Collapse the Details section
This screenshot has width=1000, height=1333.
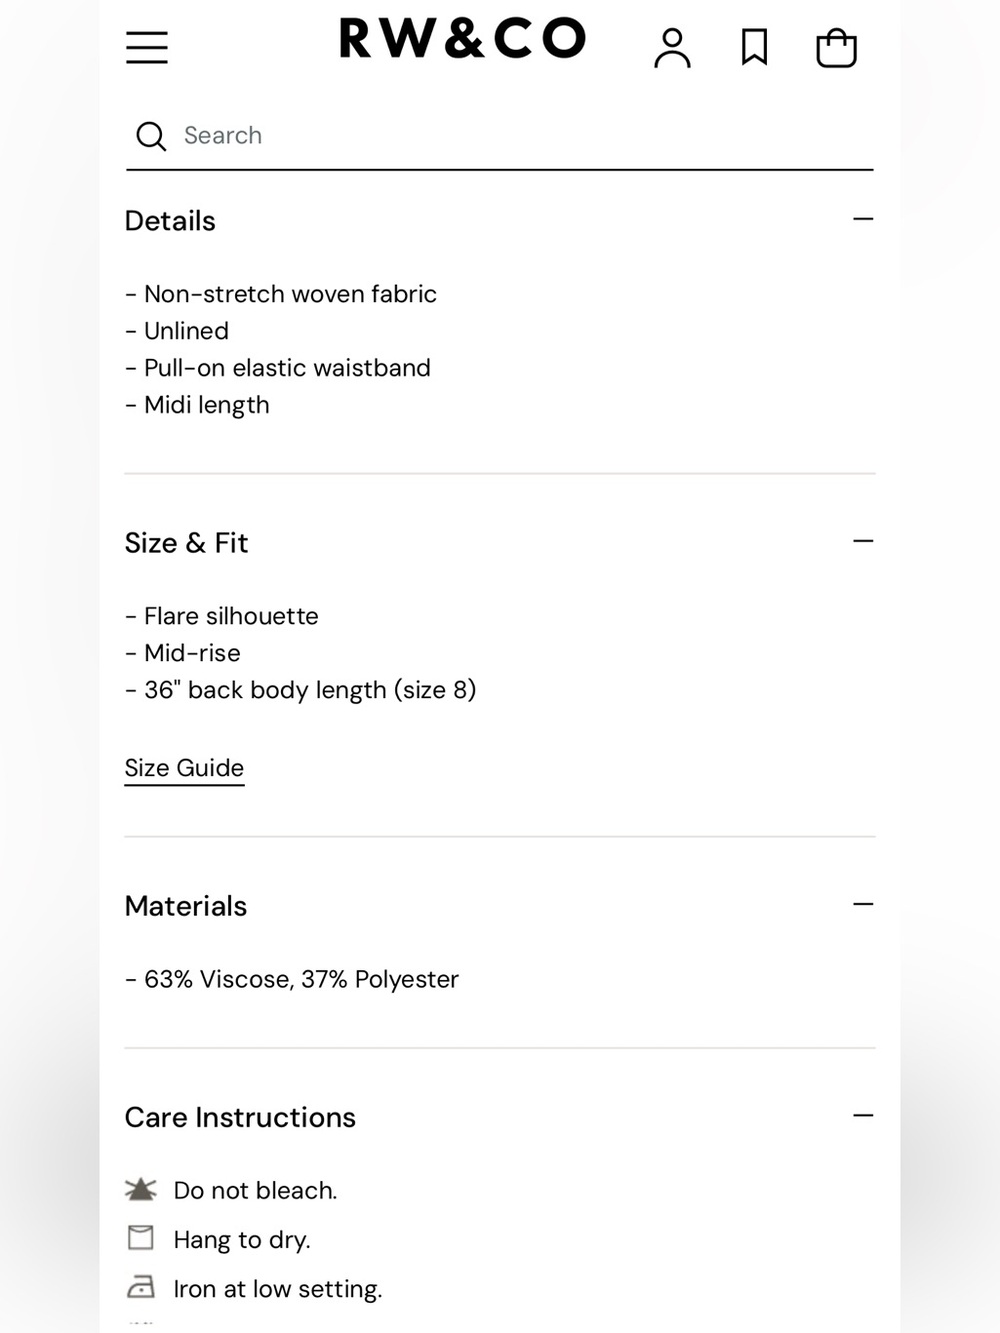863,219
